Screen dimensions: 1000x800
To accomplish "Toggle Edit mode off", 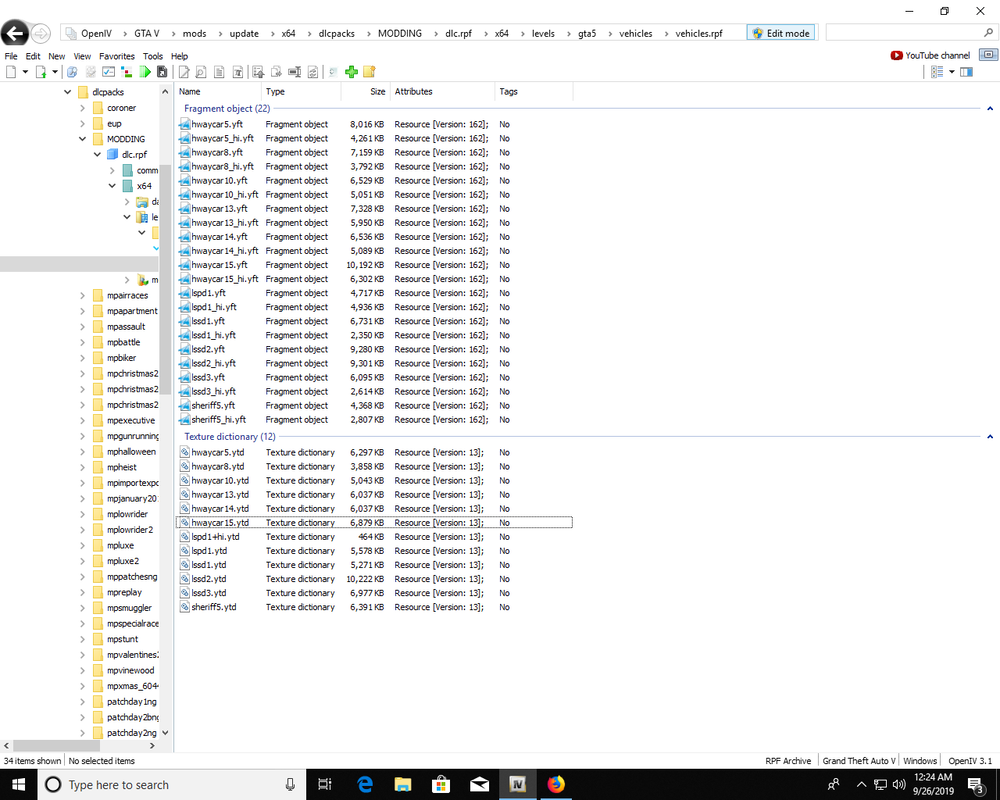I will pos(780,32).
